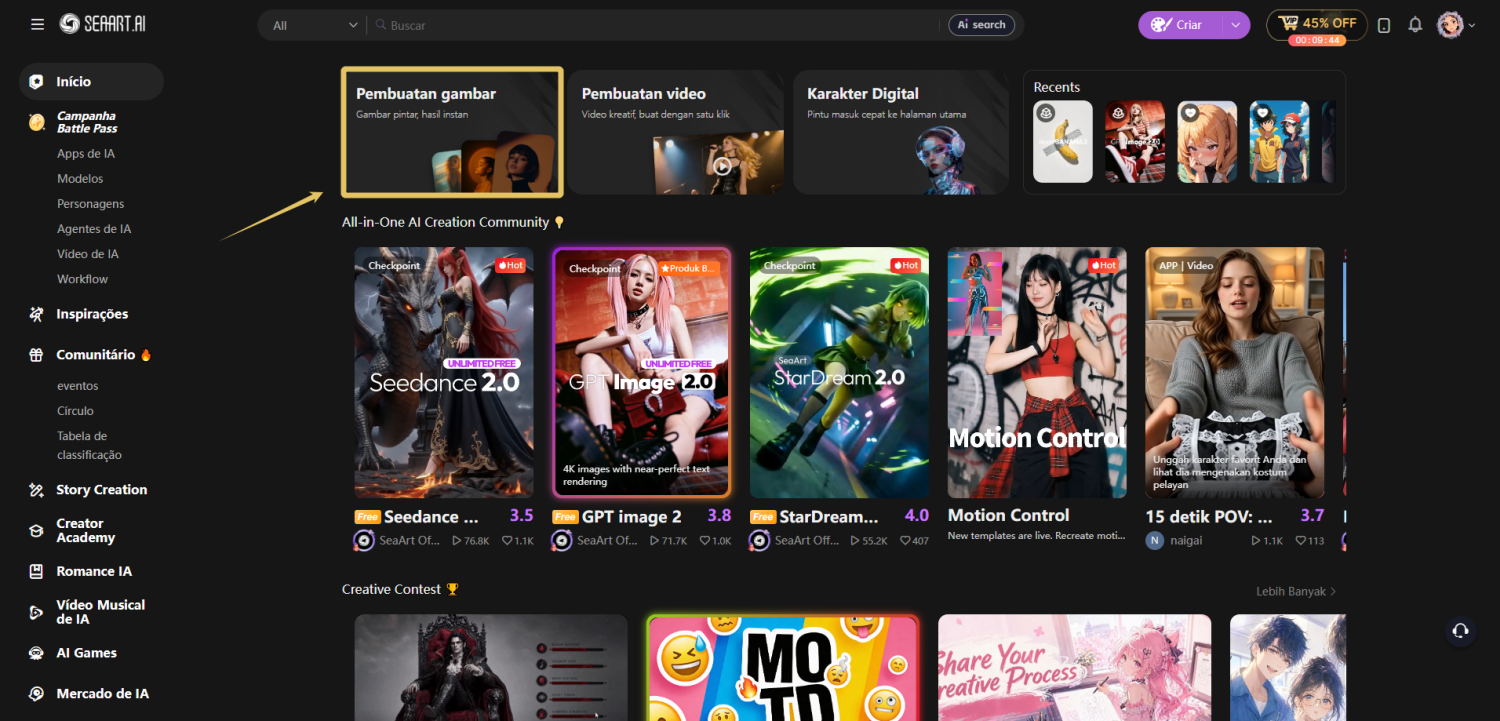Screen dimensions: 1500x721
Task: Click the red shoes recent thumbnail
Action: point(1135,141)
